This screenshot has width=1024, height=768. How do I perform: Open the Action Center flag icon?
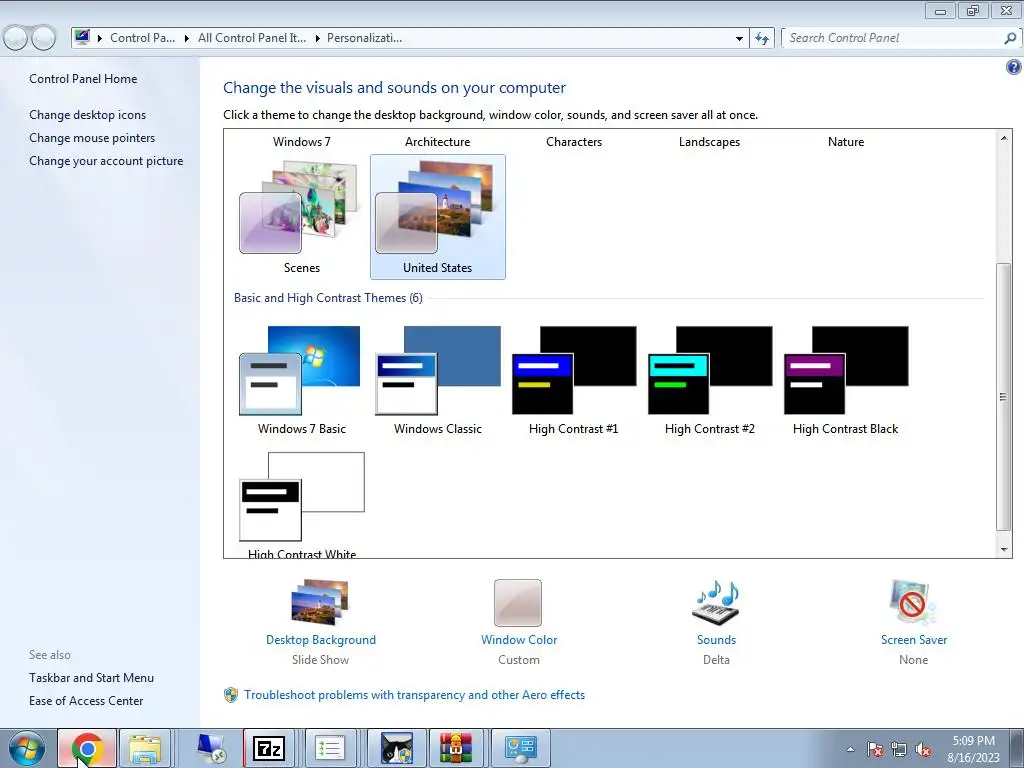[x=874, y=749]
